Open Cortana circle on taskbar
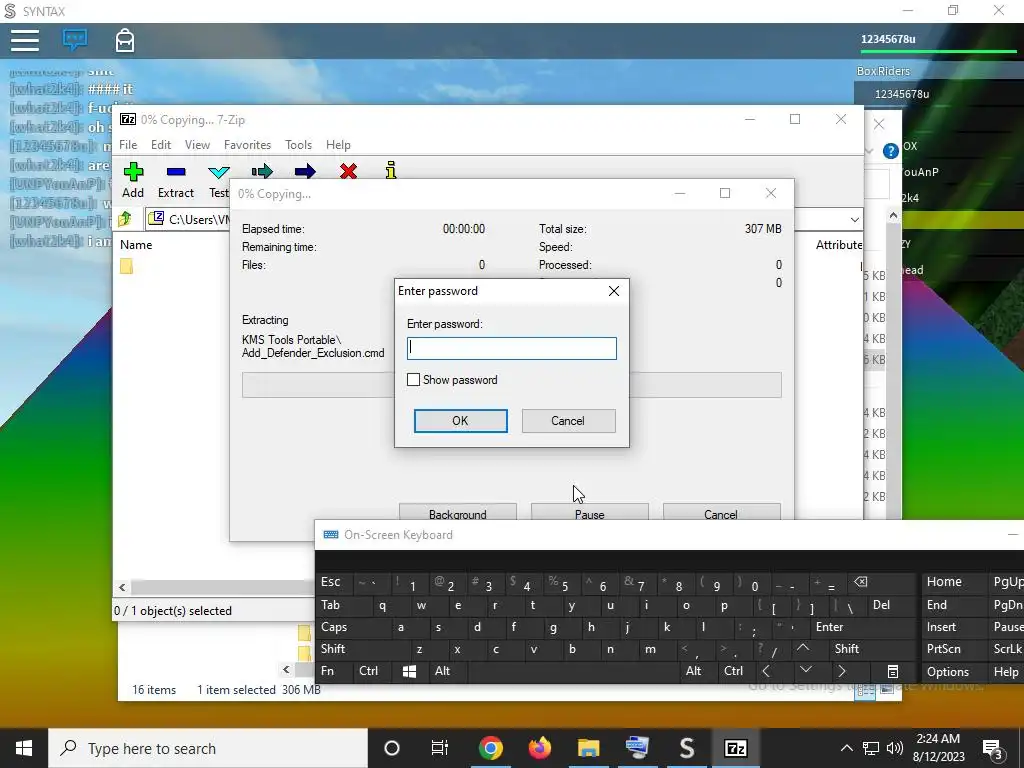This screenshot has width=1024, height=768. tap(392, 748)
